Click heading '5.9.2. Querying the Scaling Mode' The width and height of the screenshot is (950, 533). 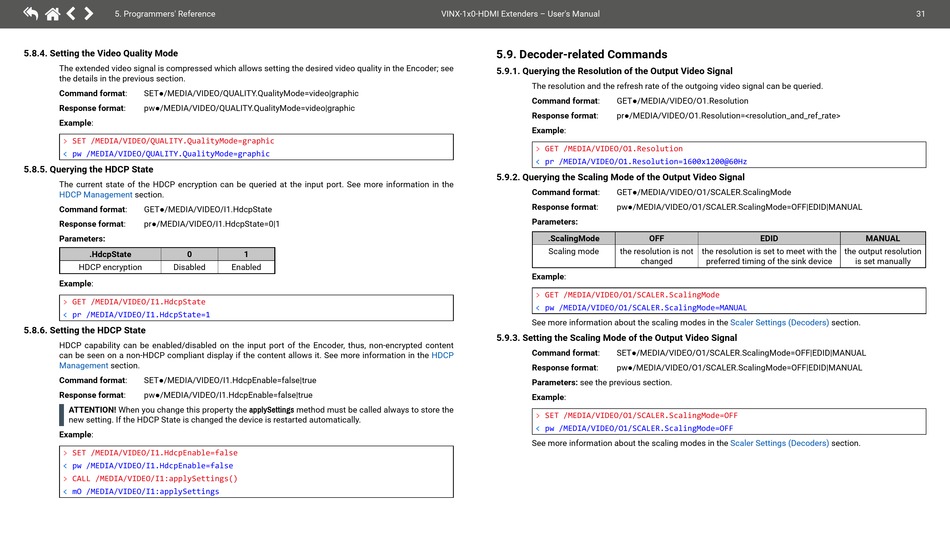click(620, 177)
